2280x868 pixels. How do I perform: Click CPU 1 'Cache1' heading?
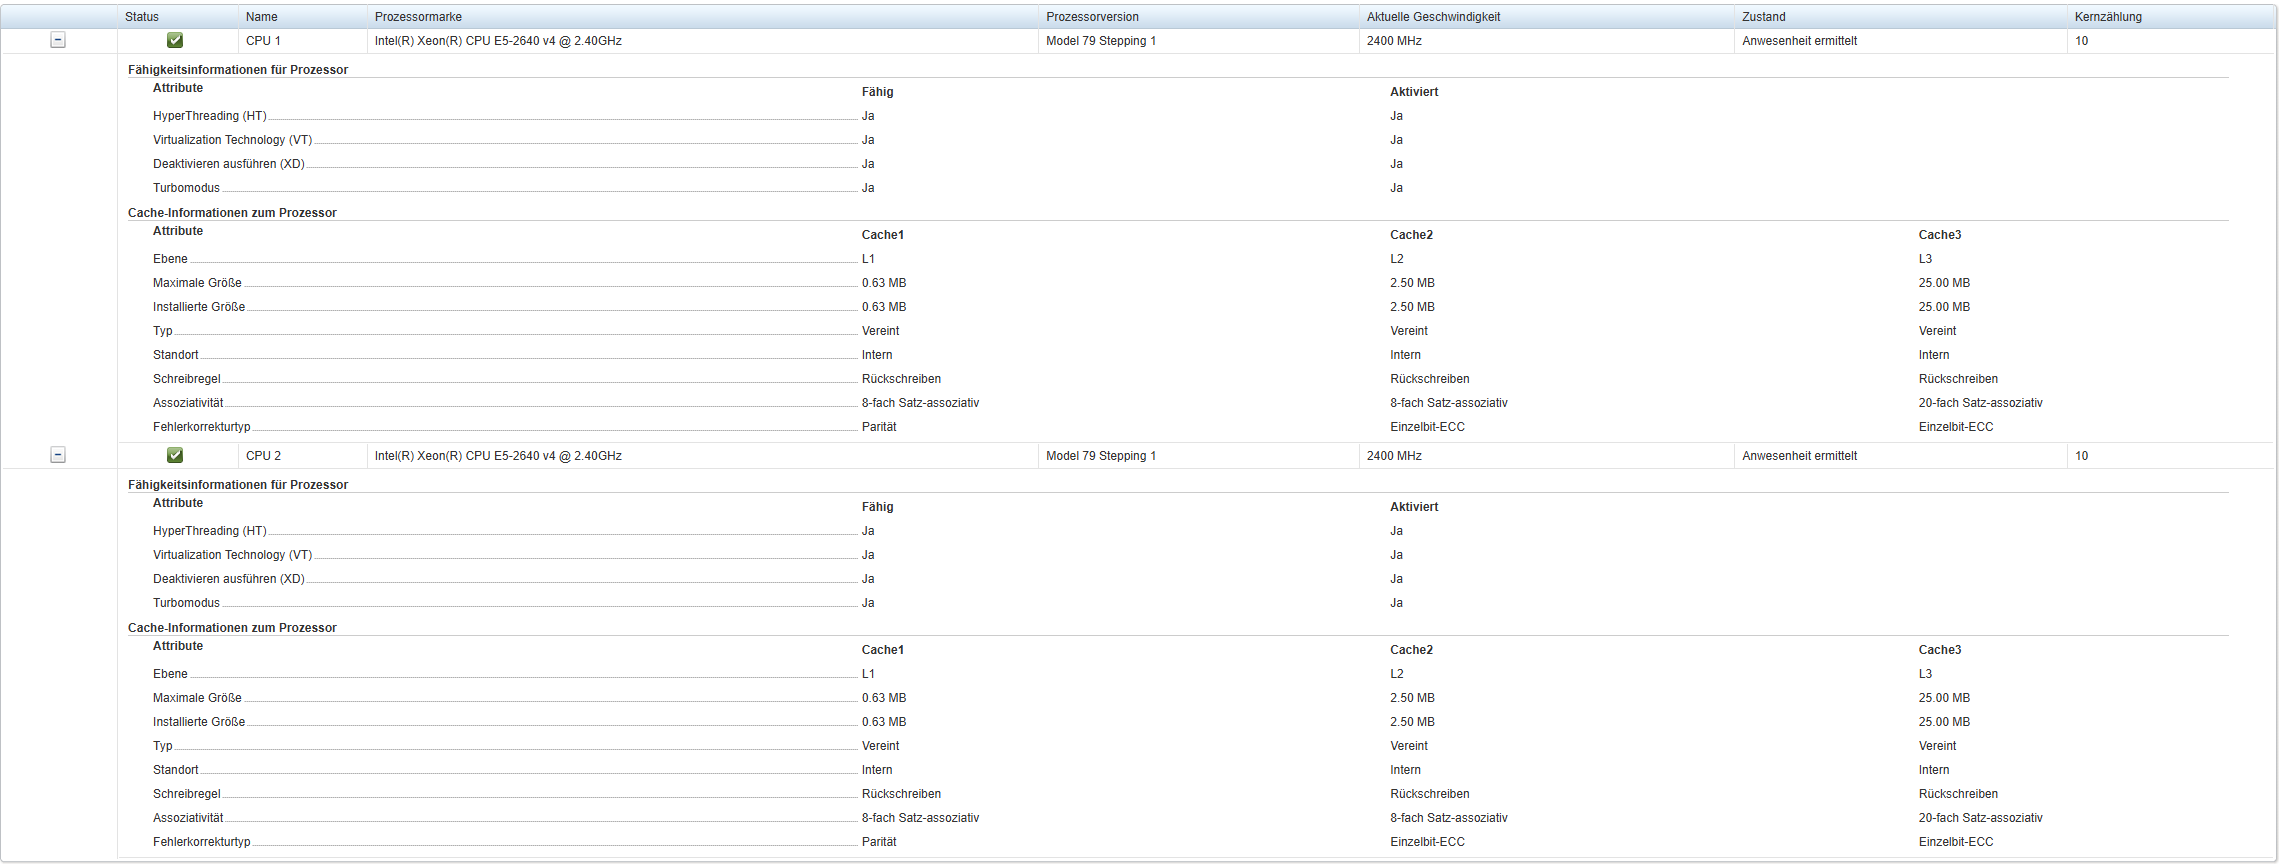(x=883, y=235)
